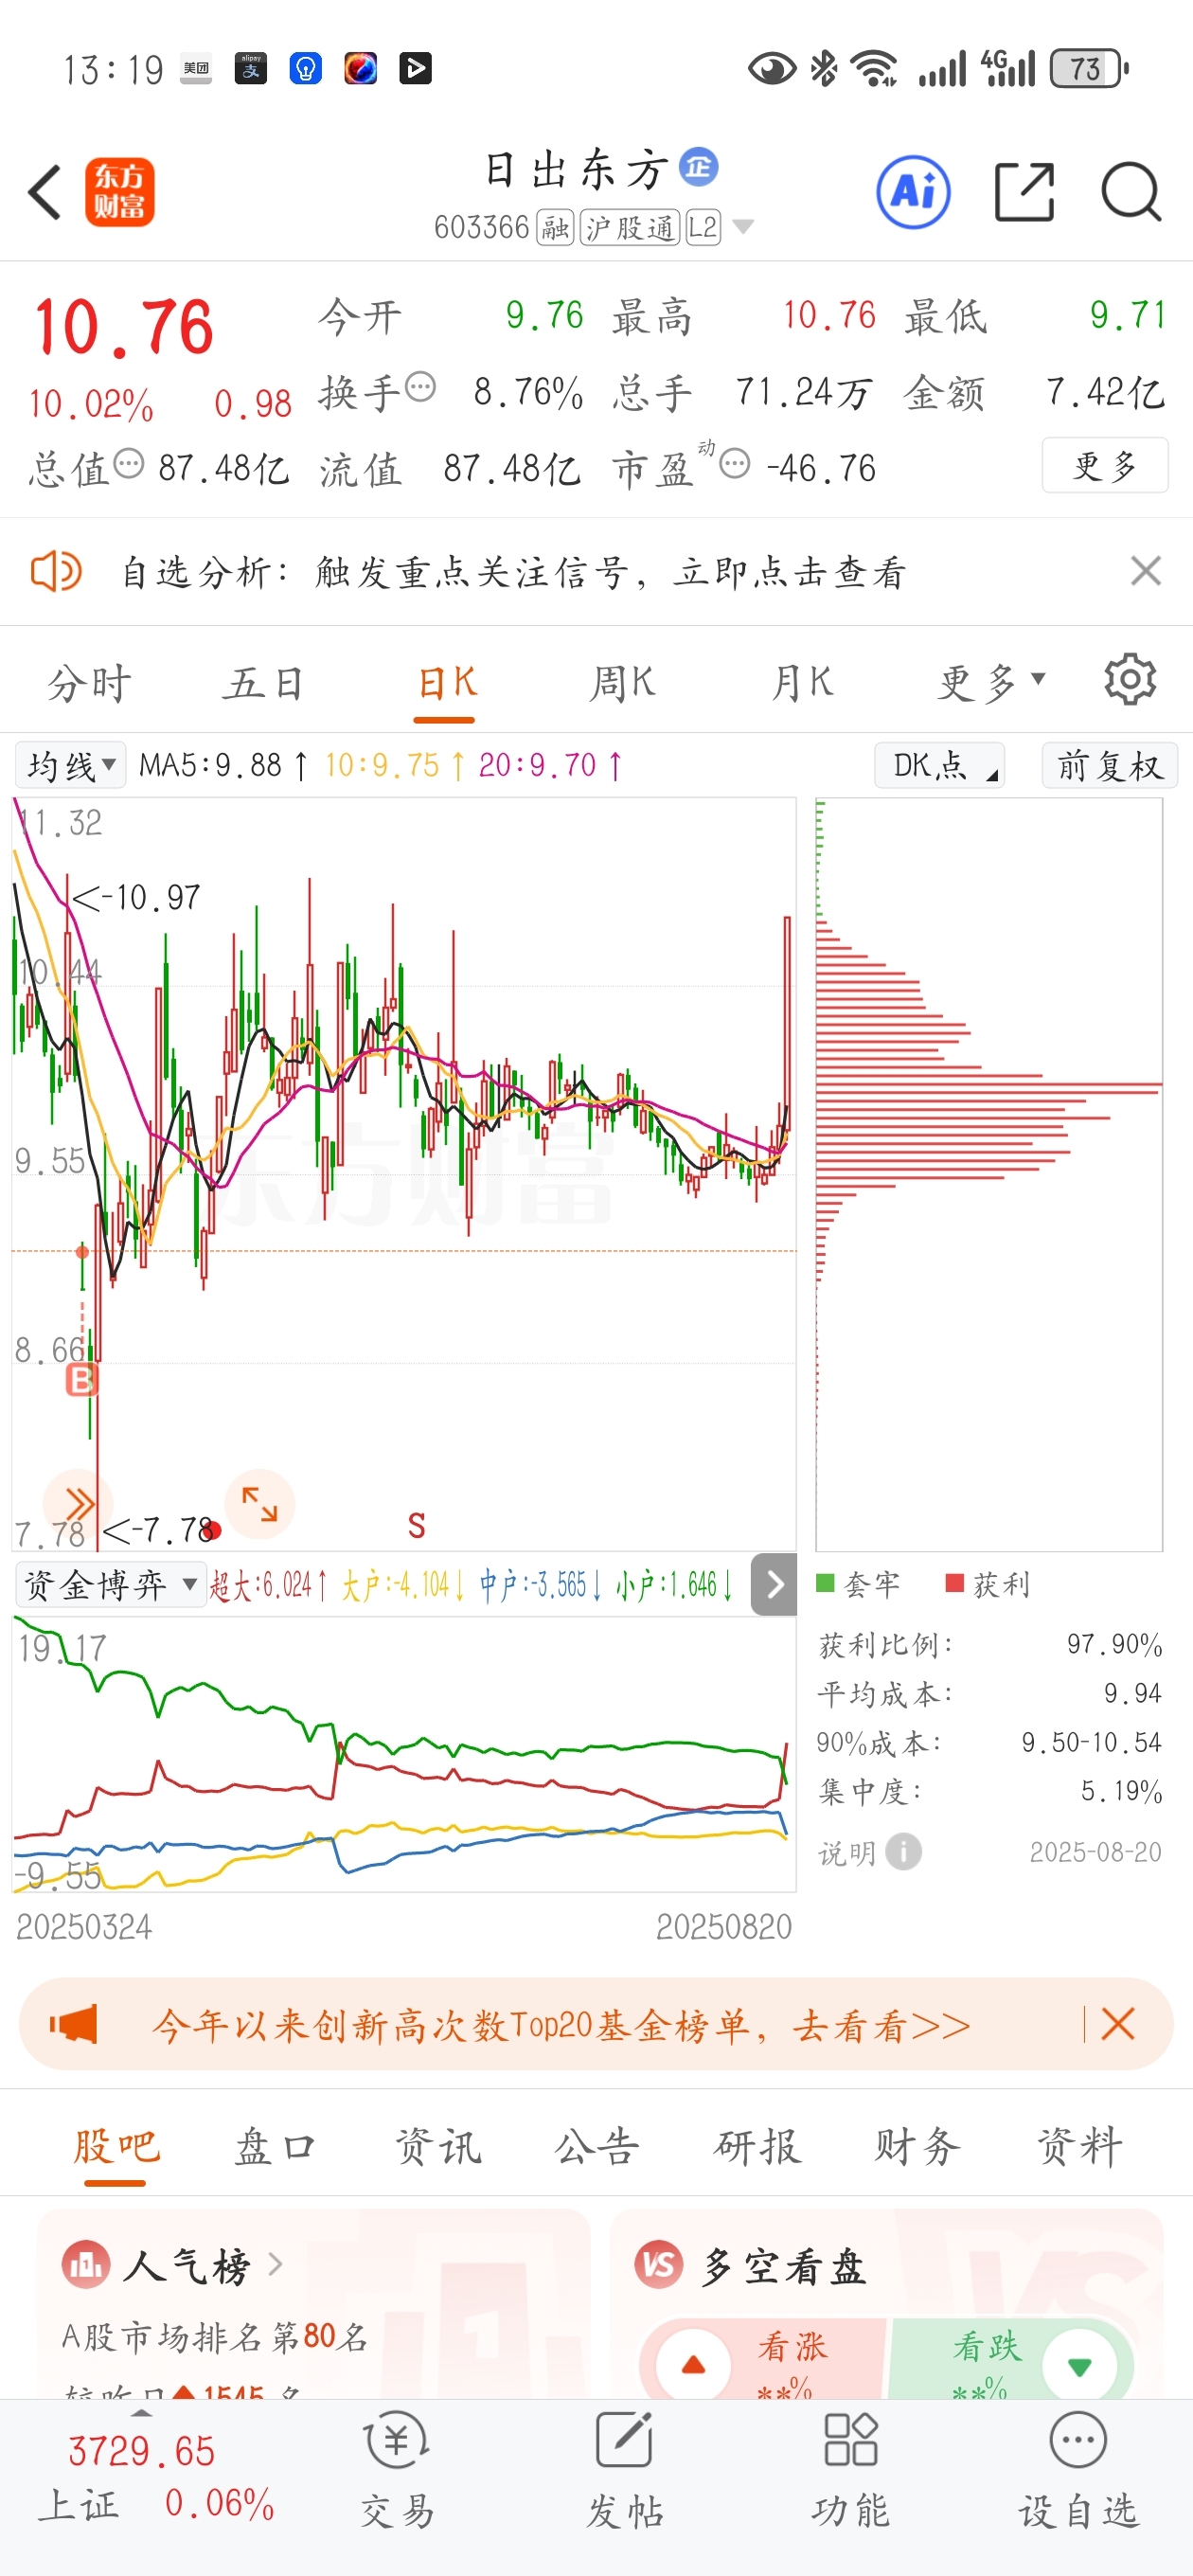Show 更多 quote details
This screenshot has width=1193, height=2576.
point(1105,465)
